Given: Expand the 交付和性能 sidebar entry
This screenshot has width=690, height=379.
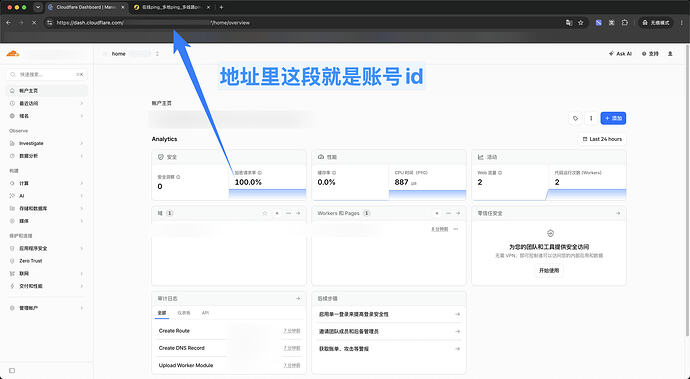Looking at the screenshot, I should point(47,286).
